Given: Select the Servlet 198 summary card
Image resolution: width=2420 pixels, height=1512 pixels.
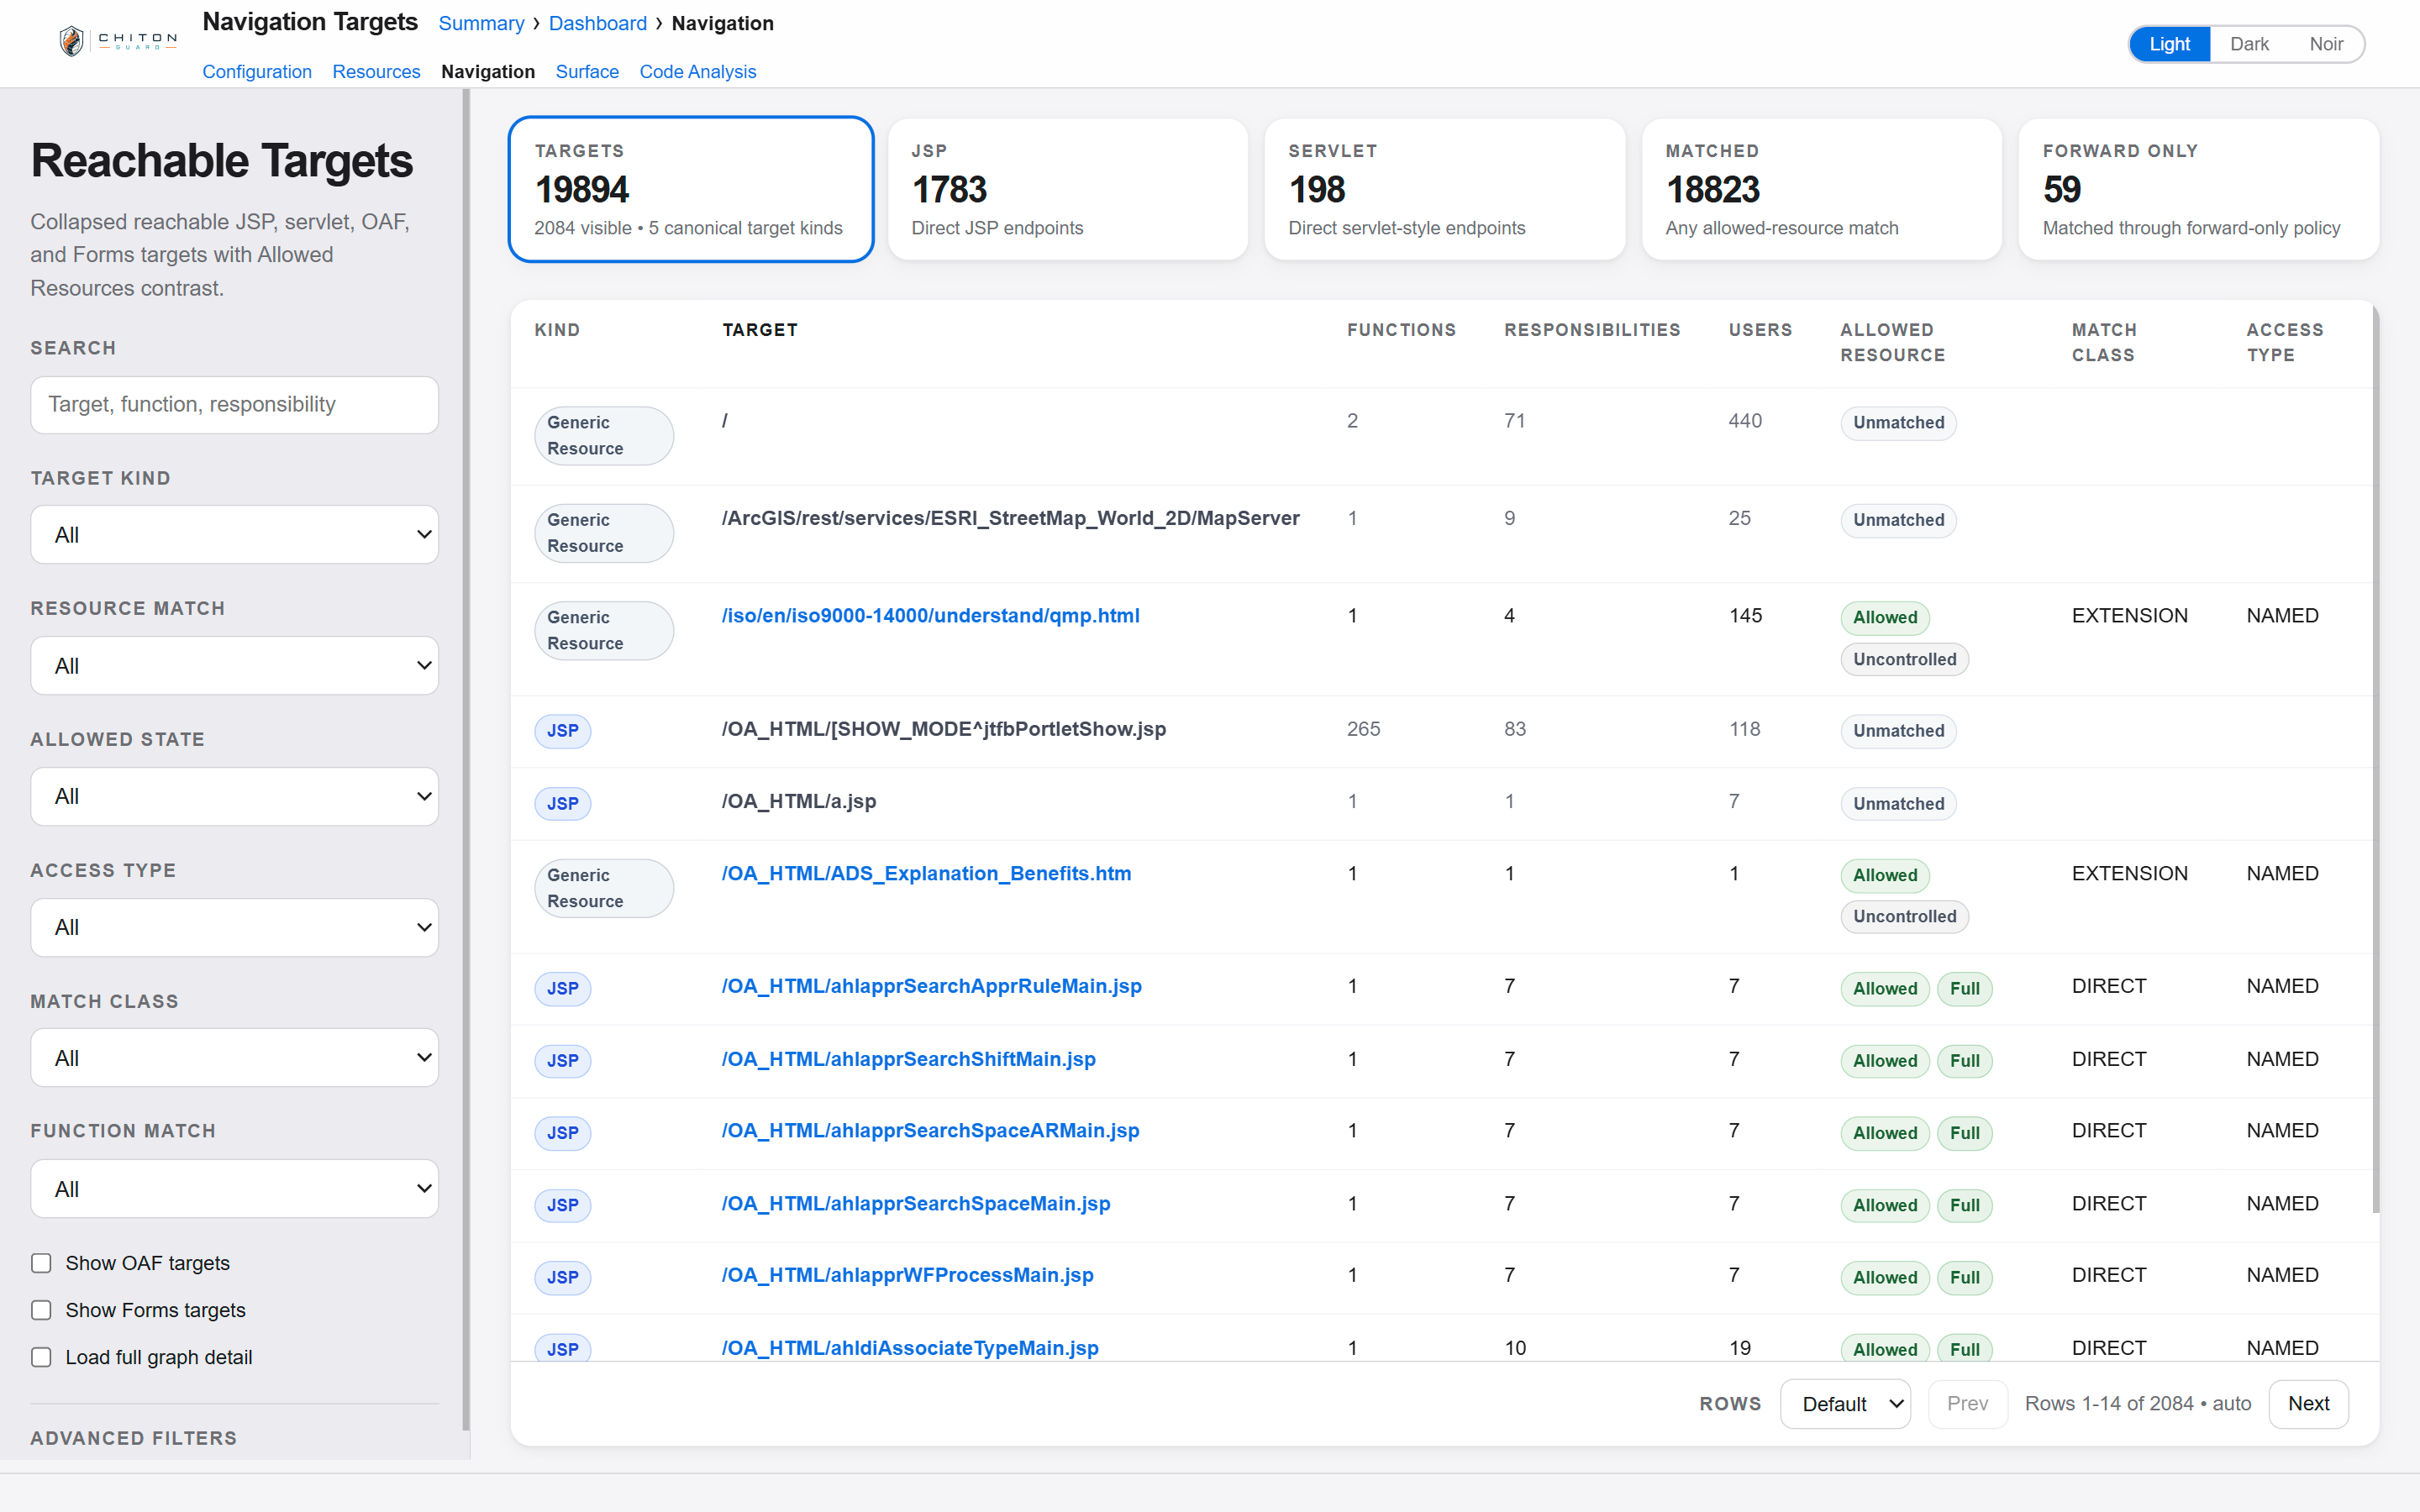Looking at the screenshot, I should pos(1445,189).
